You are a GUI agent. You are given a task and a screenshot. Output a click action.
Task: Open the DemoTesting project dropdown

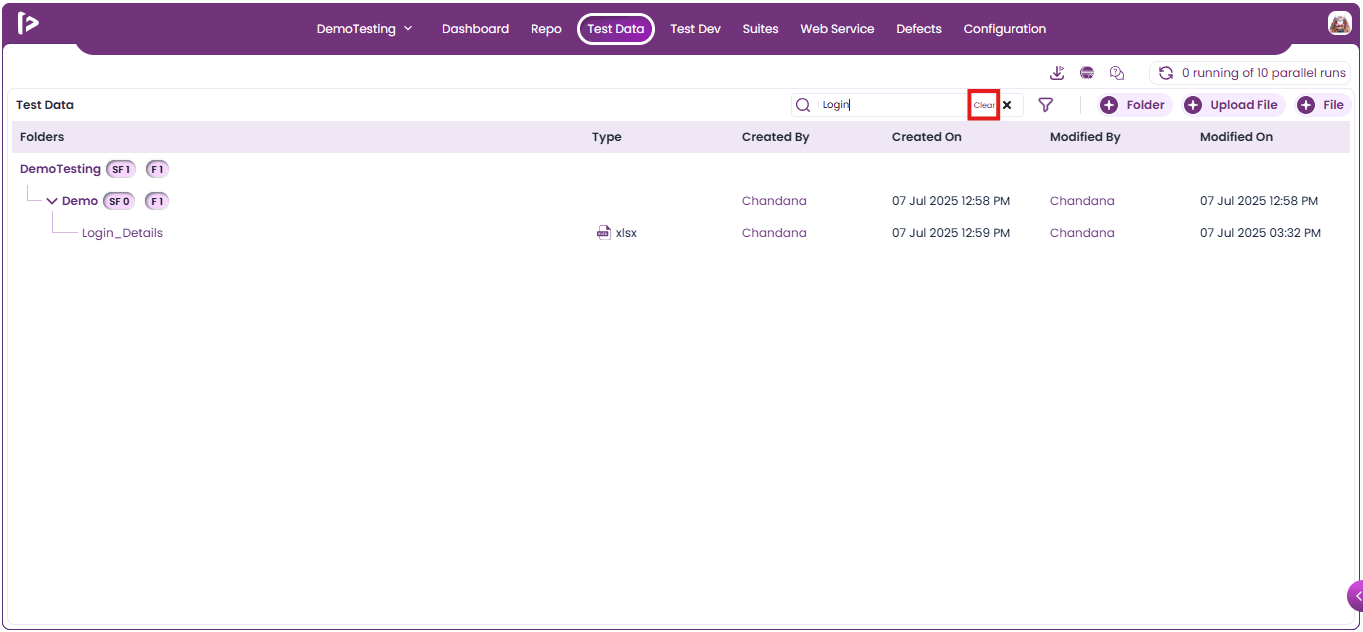coord(365,29)
